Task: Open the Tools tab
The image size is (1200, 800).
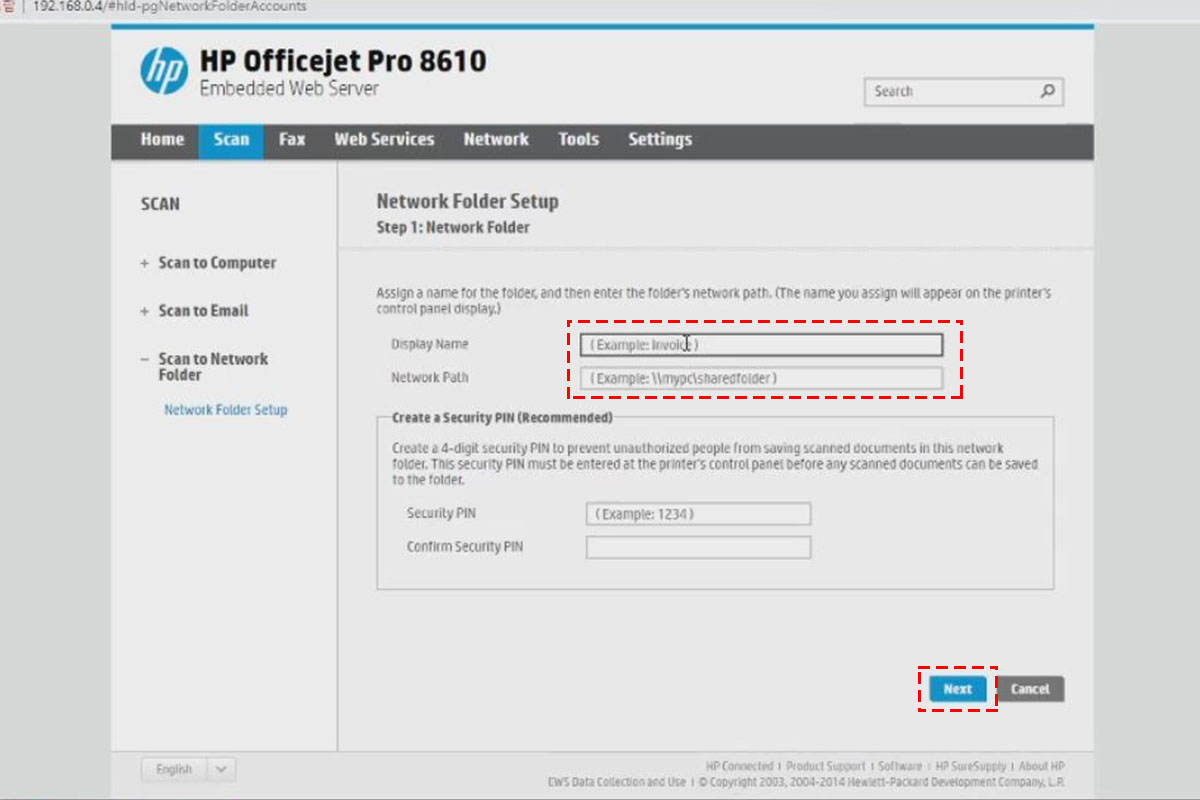Action: [578, 140]
